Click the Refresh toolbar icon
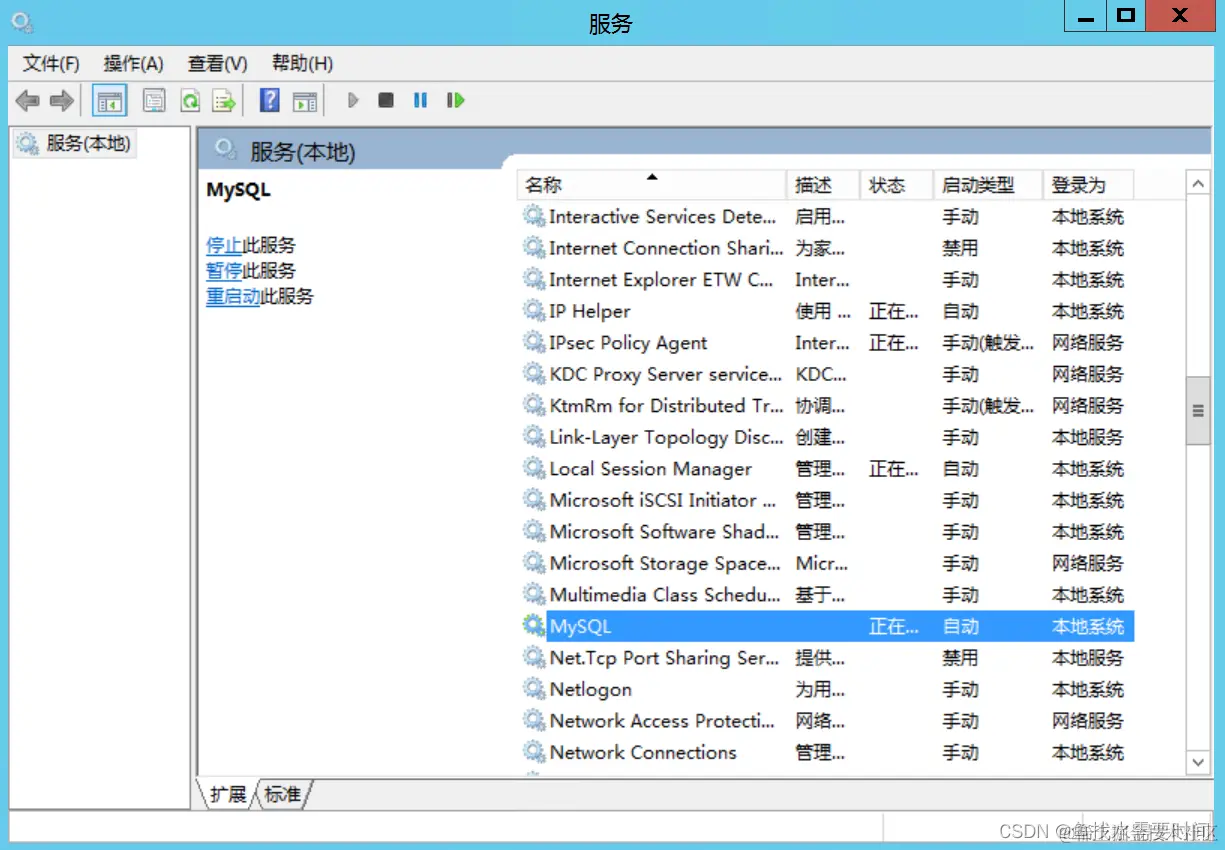The width and height of the screenshot is (1225, 850). pos(190,100)
